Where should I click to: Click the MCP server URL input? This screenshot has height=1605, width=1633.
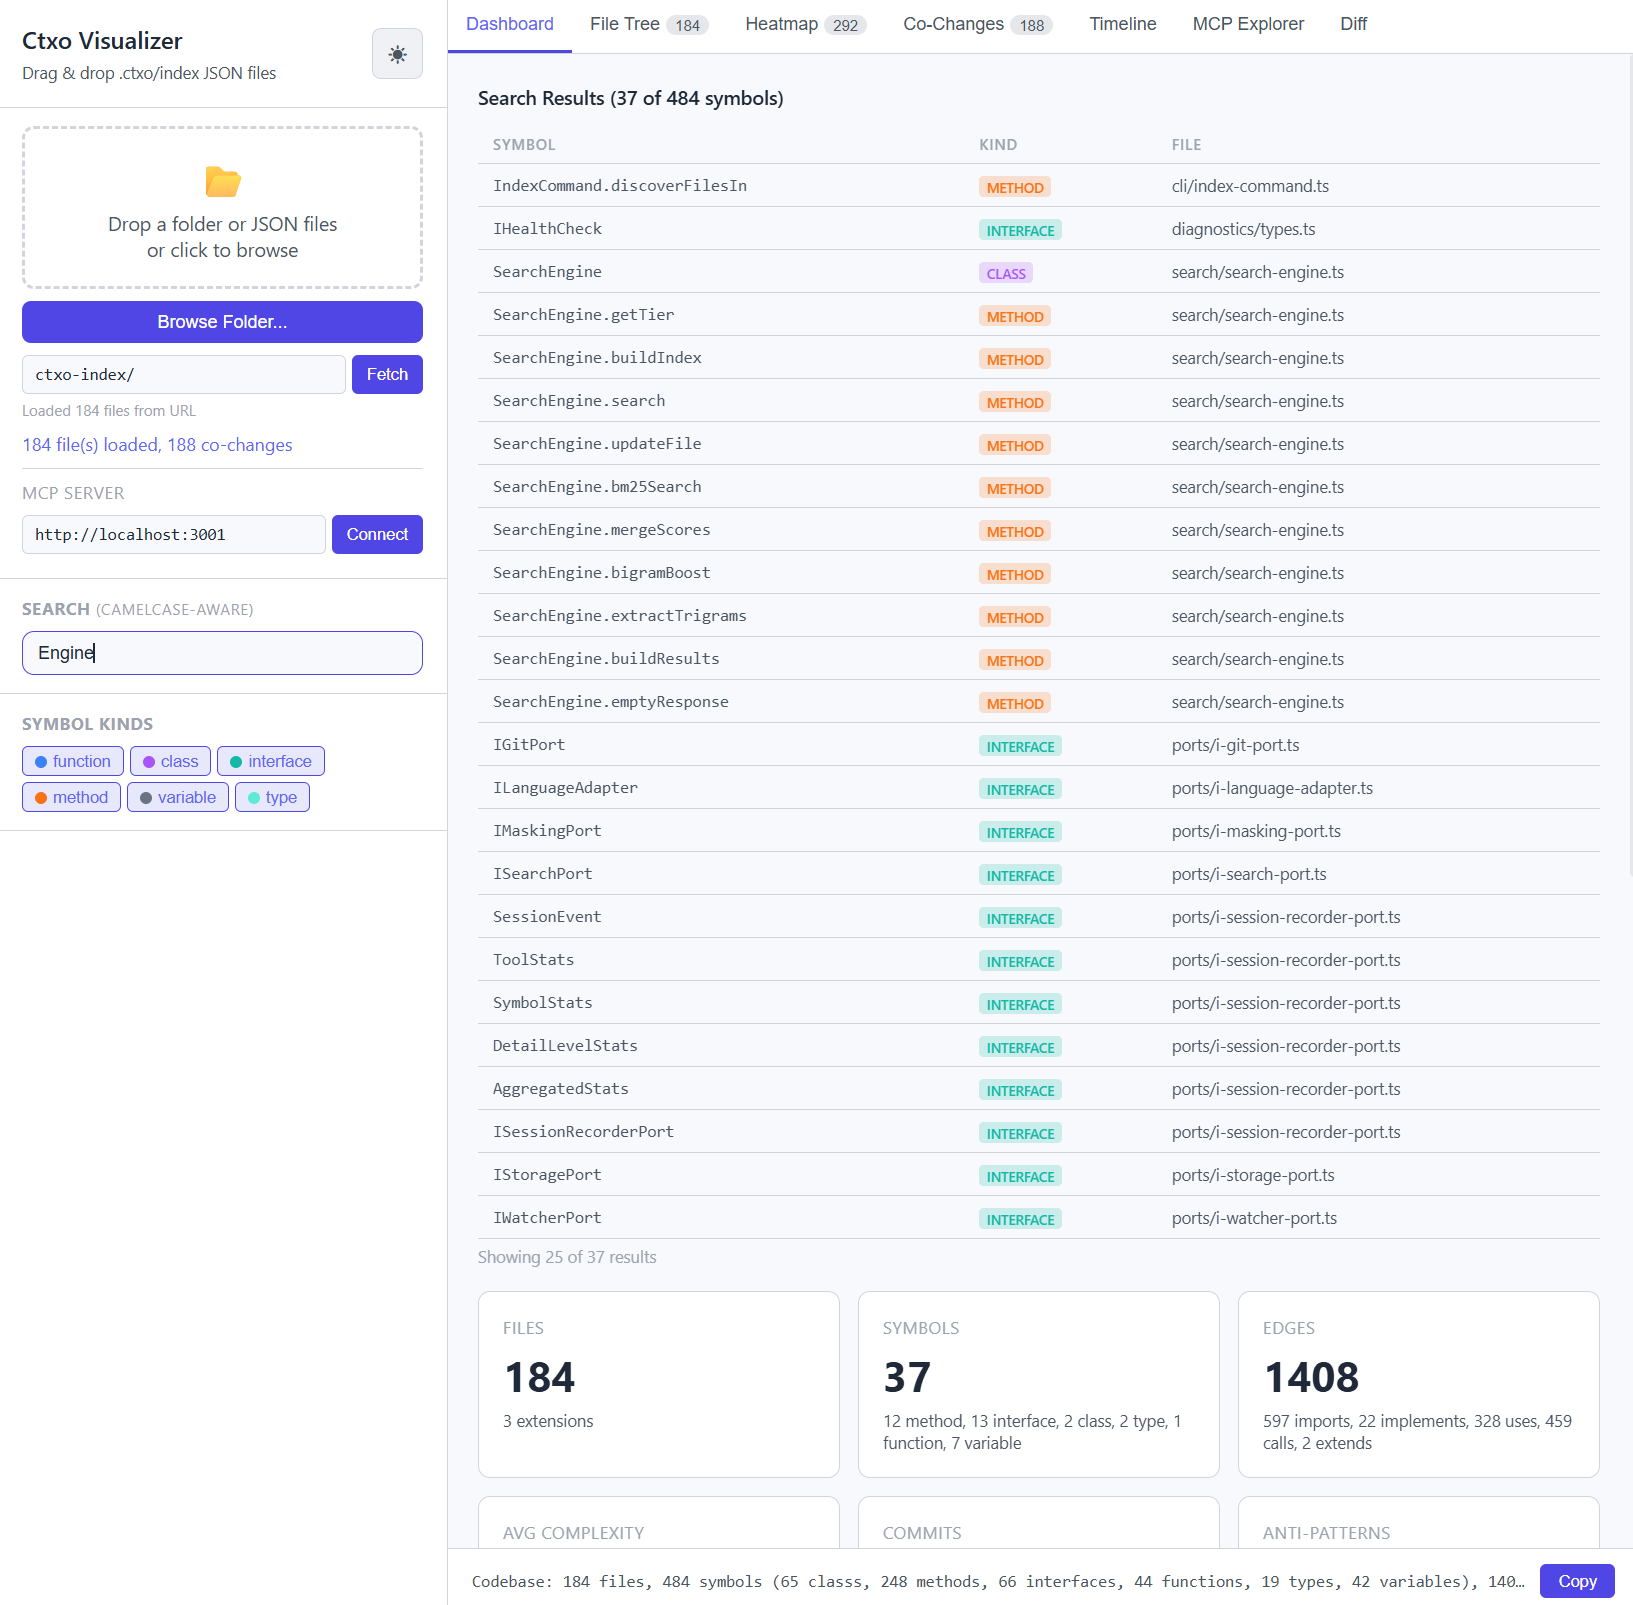(174, 534)
